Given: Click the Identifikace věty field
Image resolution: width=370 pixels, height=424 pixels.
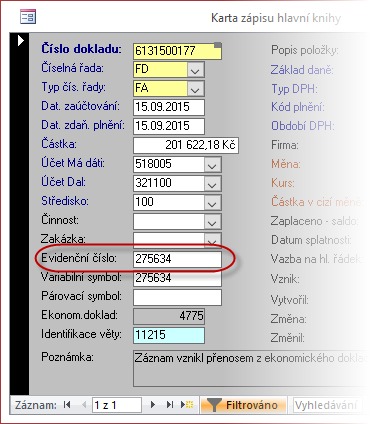Looking at the screenshot, I should [x=169, y=335].
